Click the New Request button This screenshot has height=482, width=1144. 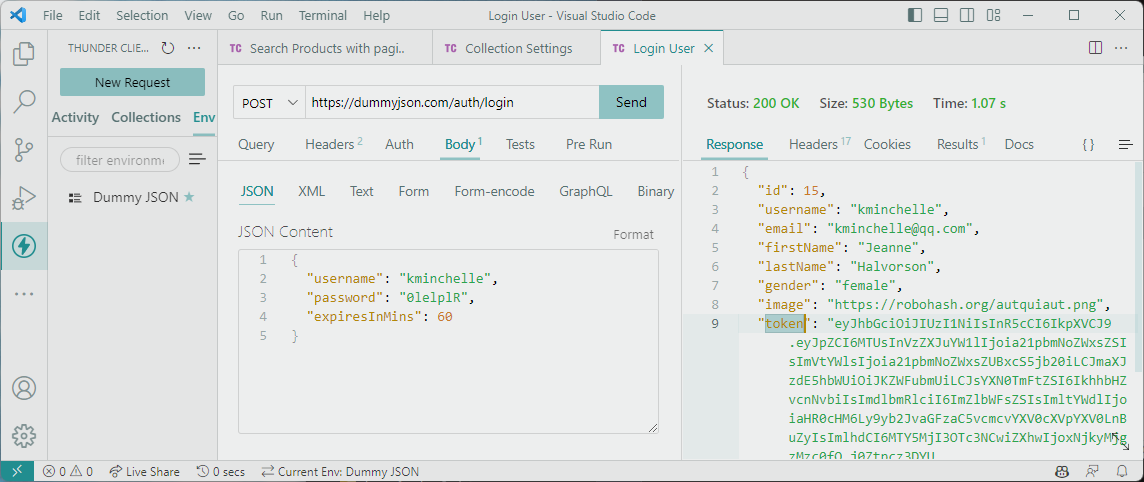[x=132, y=82]
